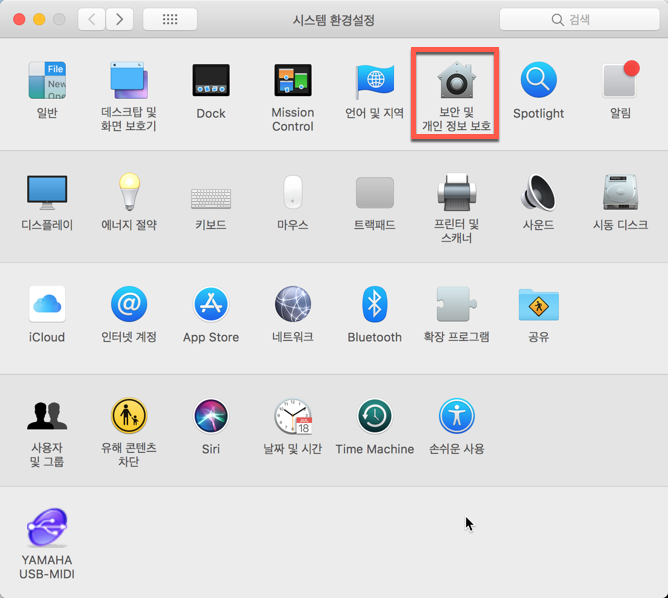The width and height of the screenshot is (668, 598).
Task: Click the 검색 search field
Action: point(579,19)
